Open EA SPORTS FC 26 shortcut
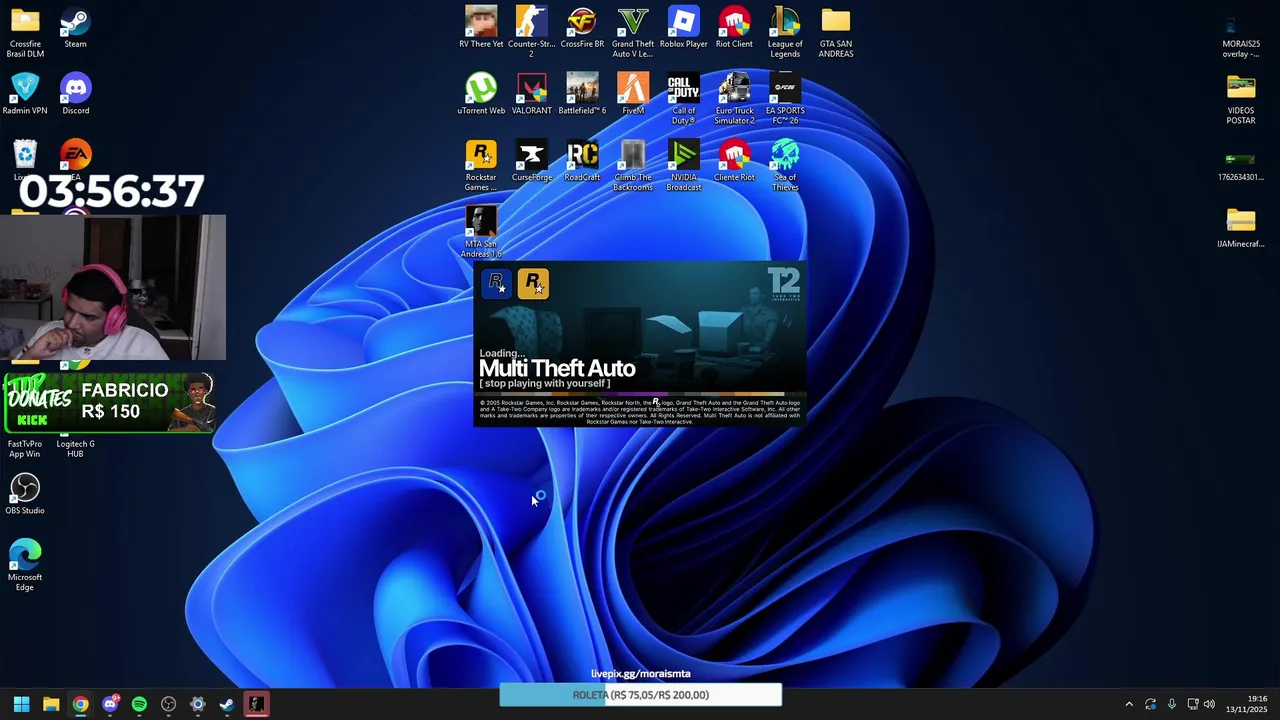 (785, 99)
